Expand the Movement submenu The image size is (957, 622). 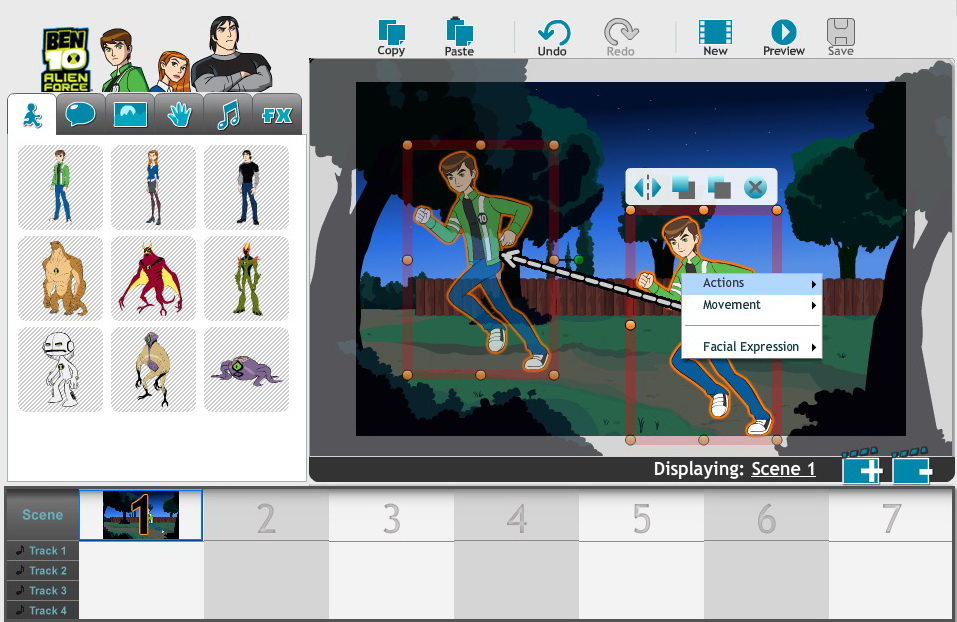(752, 305)
